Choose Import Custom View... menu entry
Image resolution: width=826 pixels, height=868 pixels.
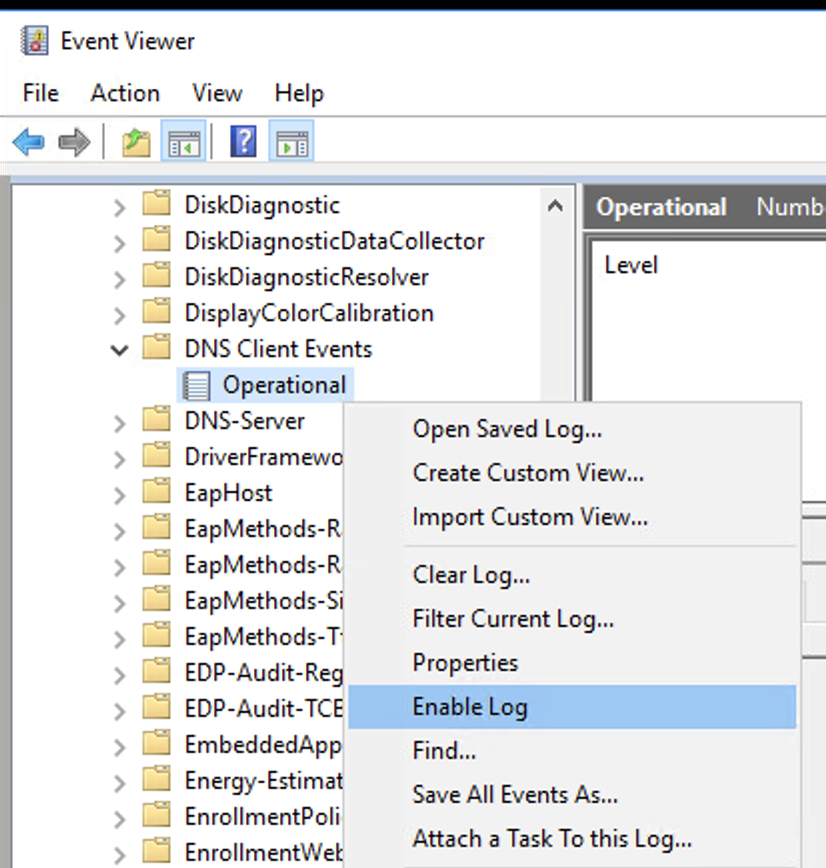(572, 517)
